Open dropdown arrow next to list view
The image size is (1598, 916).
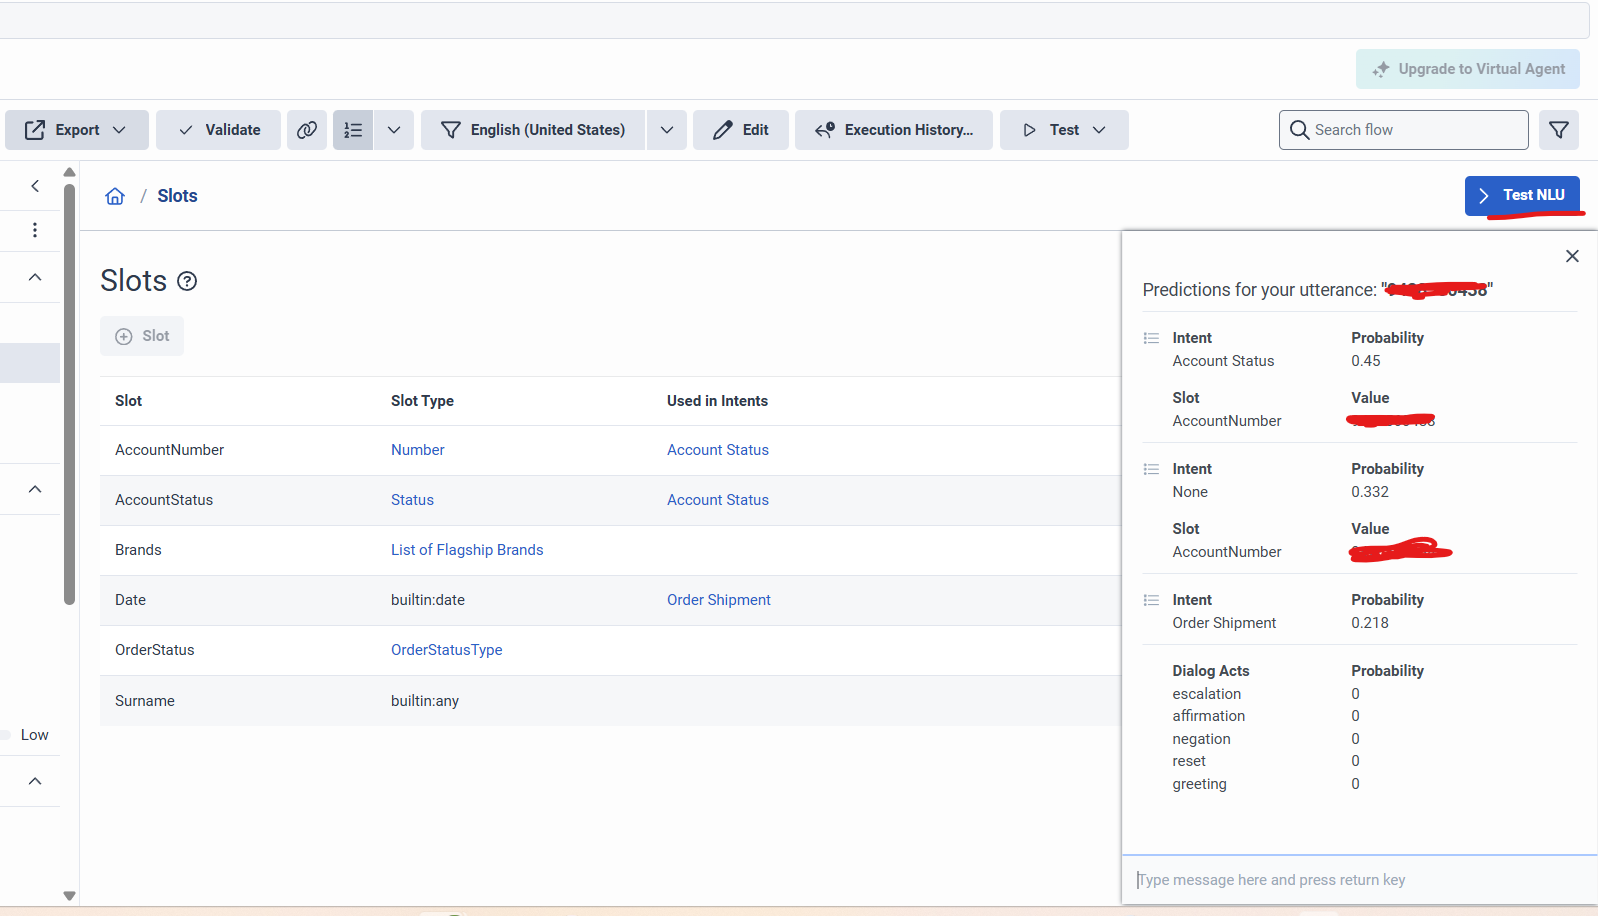coord(394,130)
